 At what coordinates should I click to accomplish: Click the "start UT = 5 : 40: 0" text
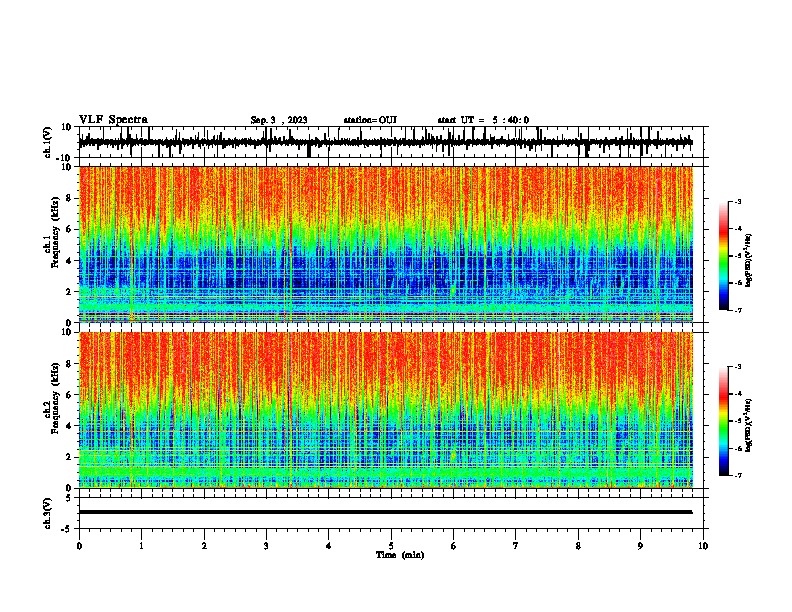pyautogui.click(x=483, y=120)
